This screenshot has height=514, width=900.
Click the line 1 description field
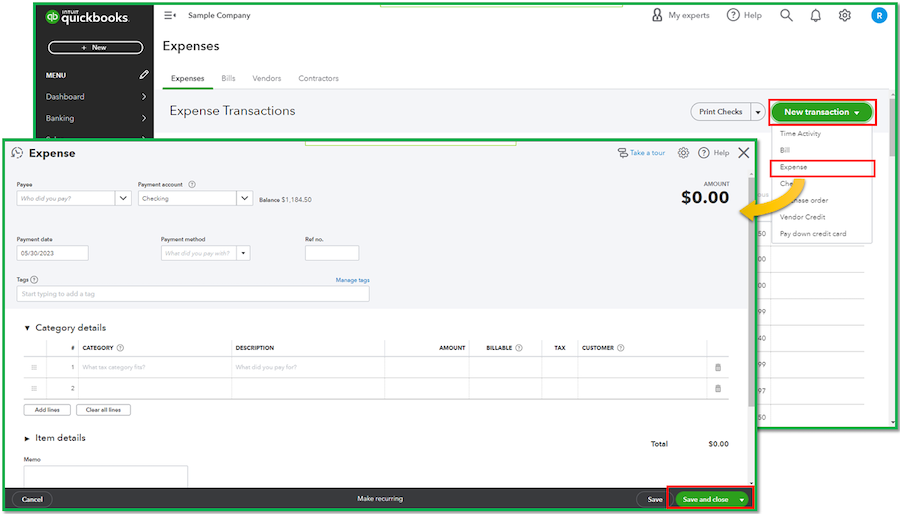click(x=308, y=367)
